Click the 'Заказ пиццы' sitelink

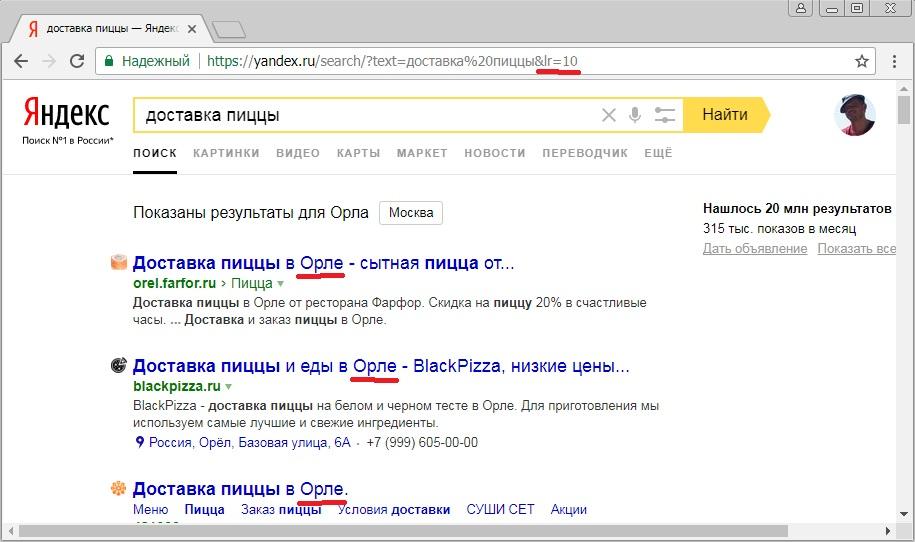click(x=281, y=509)
